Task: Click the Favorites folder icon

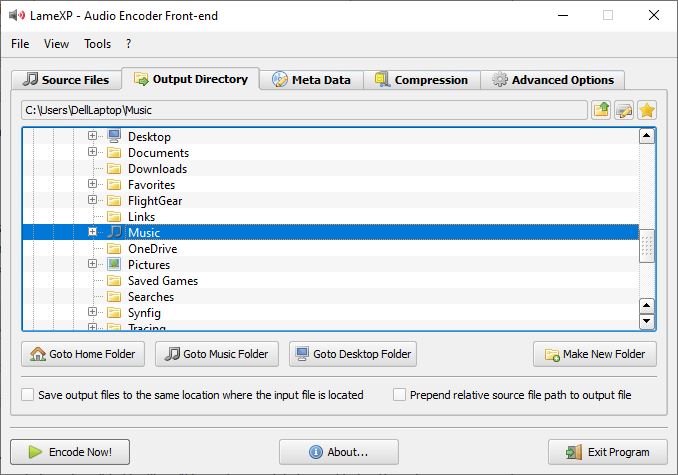Action: click(114, 184)
